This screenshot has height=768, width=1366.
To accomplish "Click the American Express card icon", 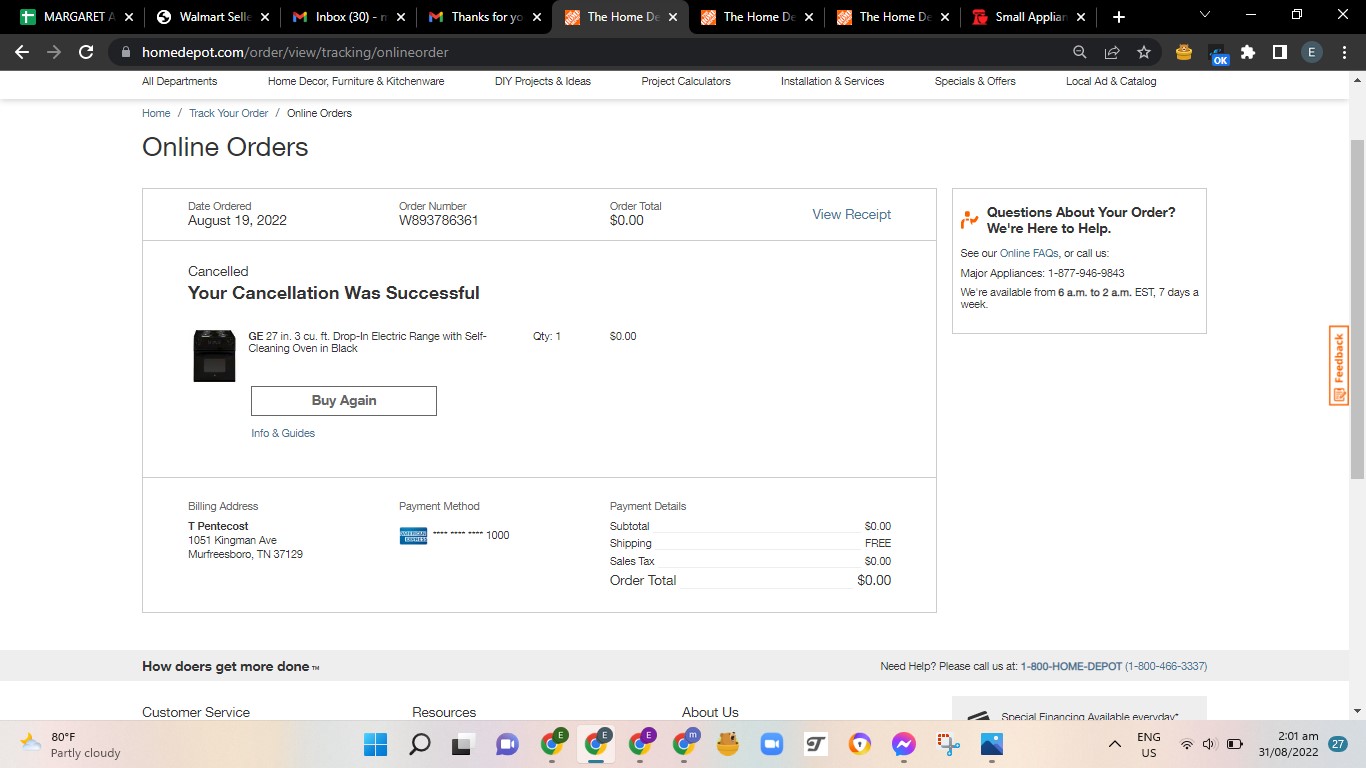I will click(x=413, y=536).
